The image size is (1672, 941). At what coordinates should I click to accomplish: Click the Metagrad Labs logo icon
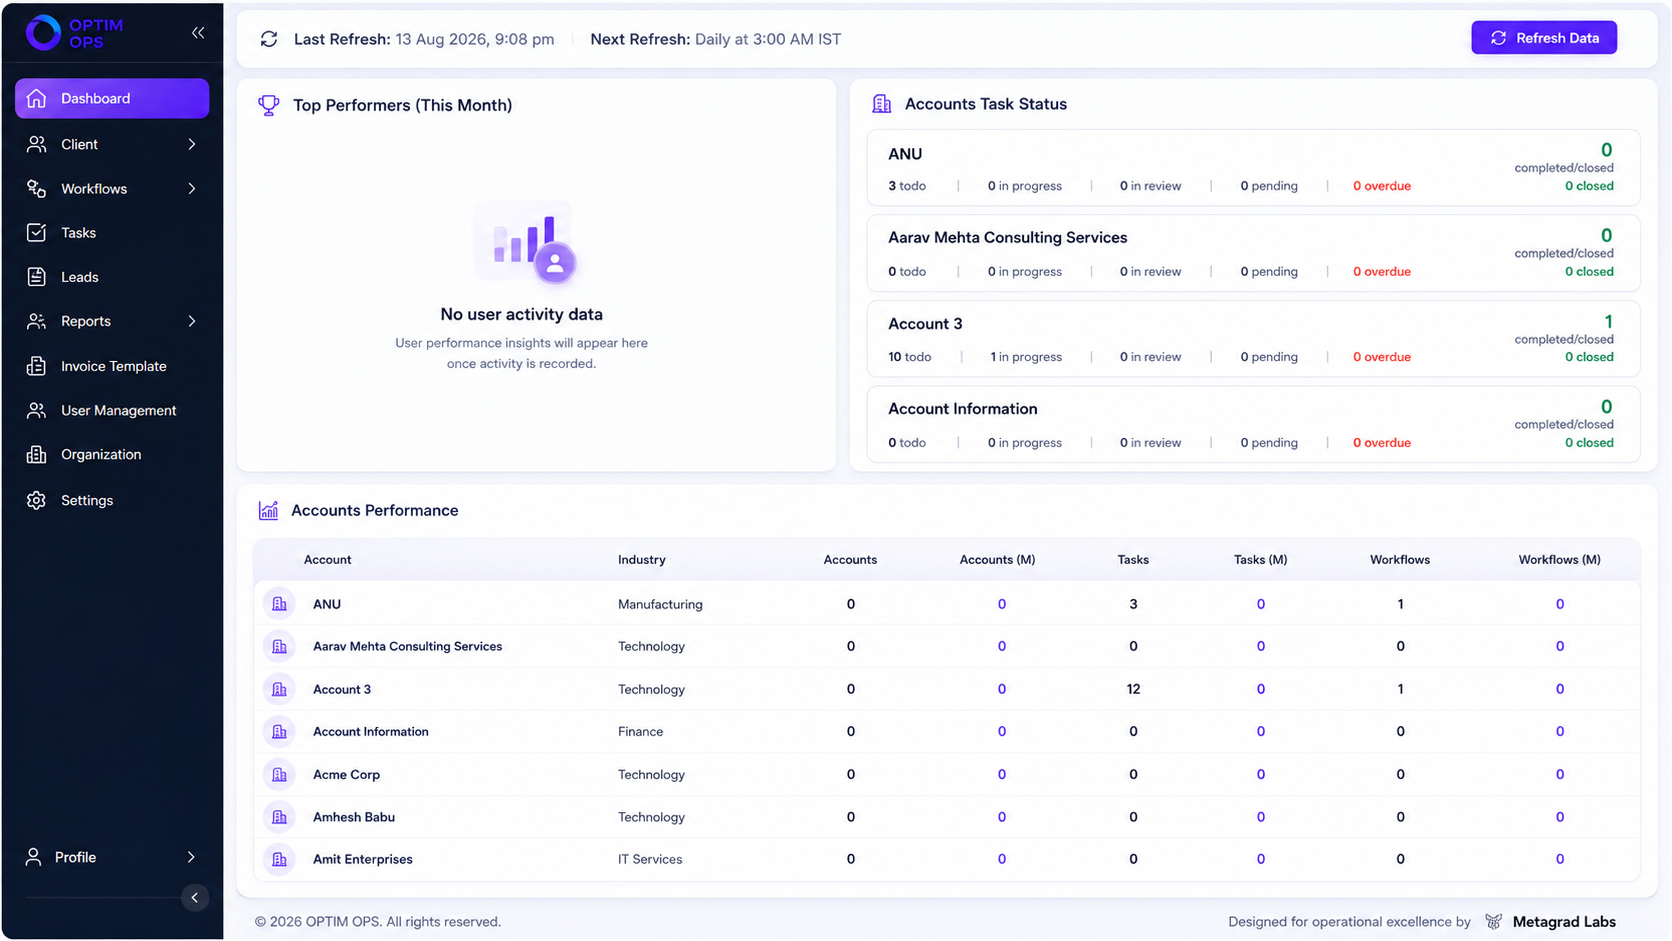[x=1494, y=922]
